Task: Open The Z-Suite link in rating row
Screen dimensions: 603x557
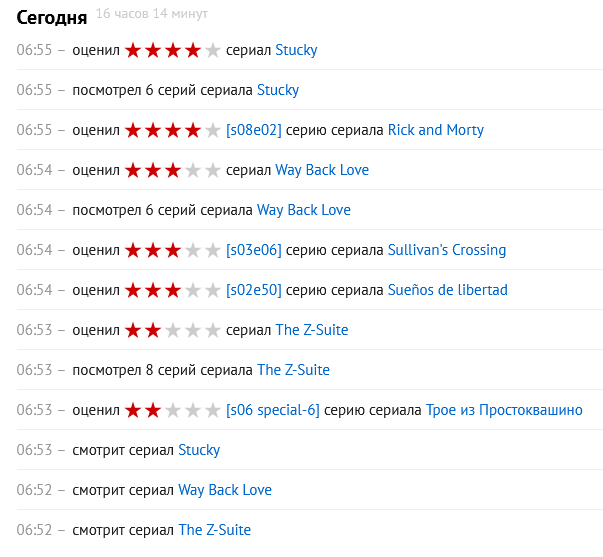Action: (x=312, y=330)
